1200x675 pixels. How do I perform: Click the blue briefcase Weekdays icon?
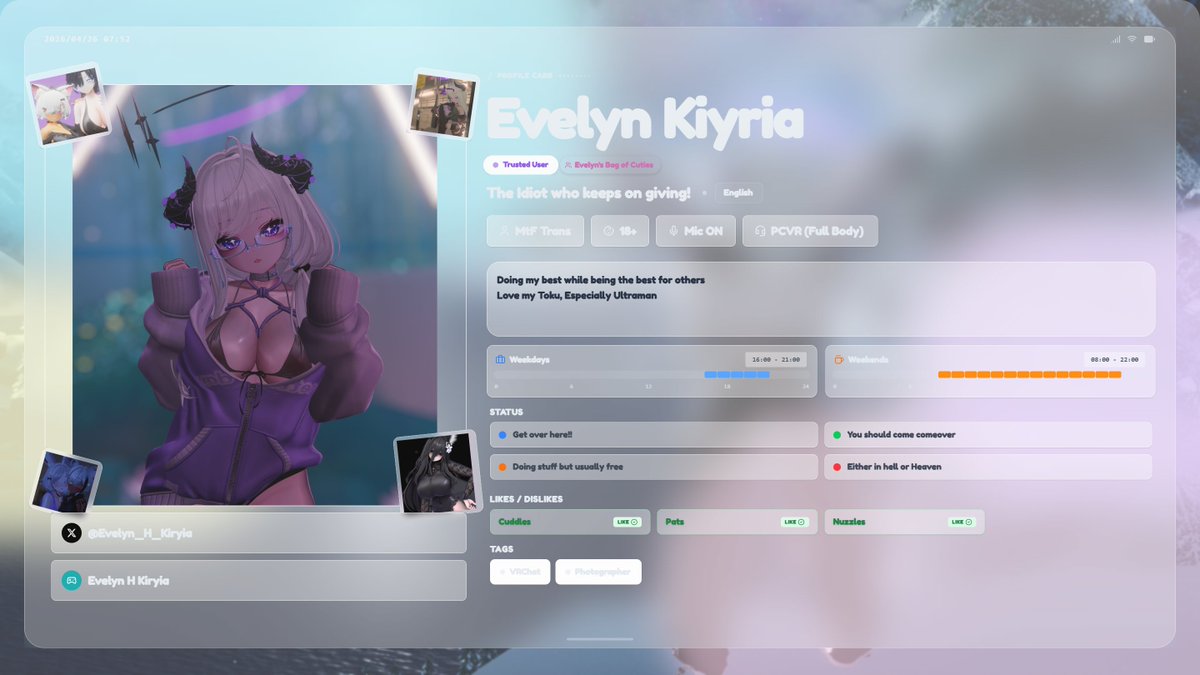coord(501,359)
